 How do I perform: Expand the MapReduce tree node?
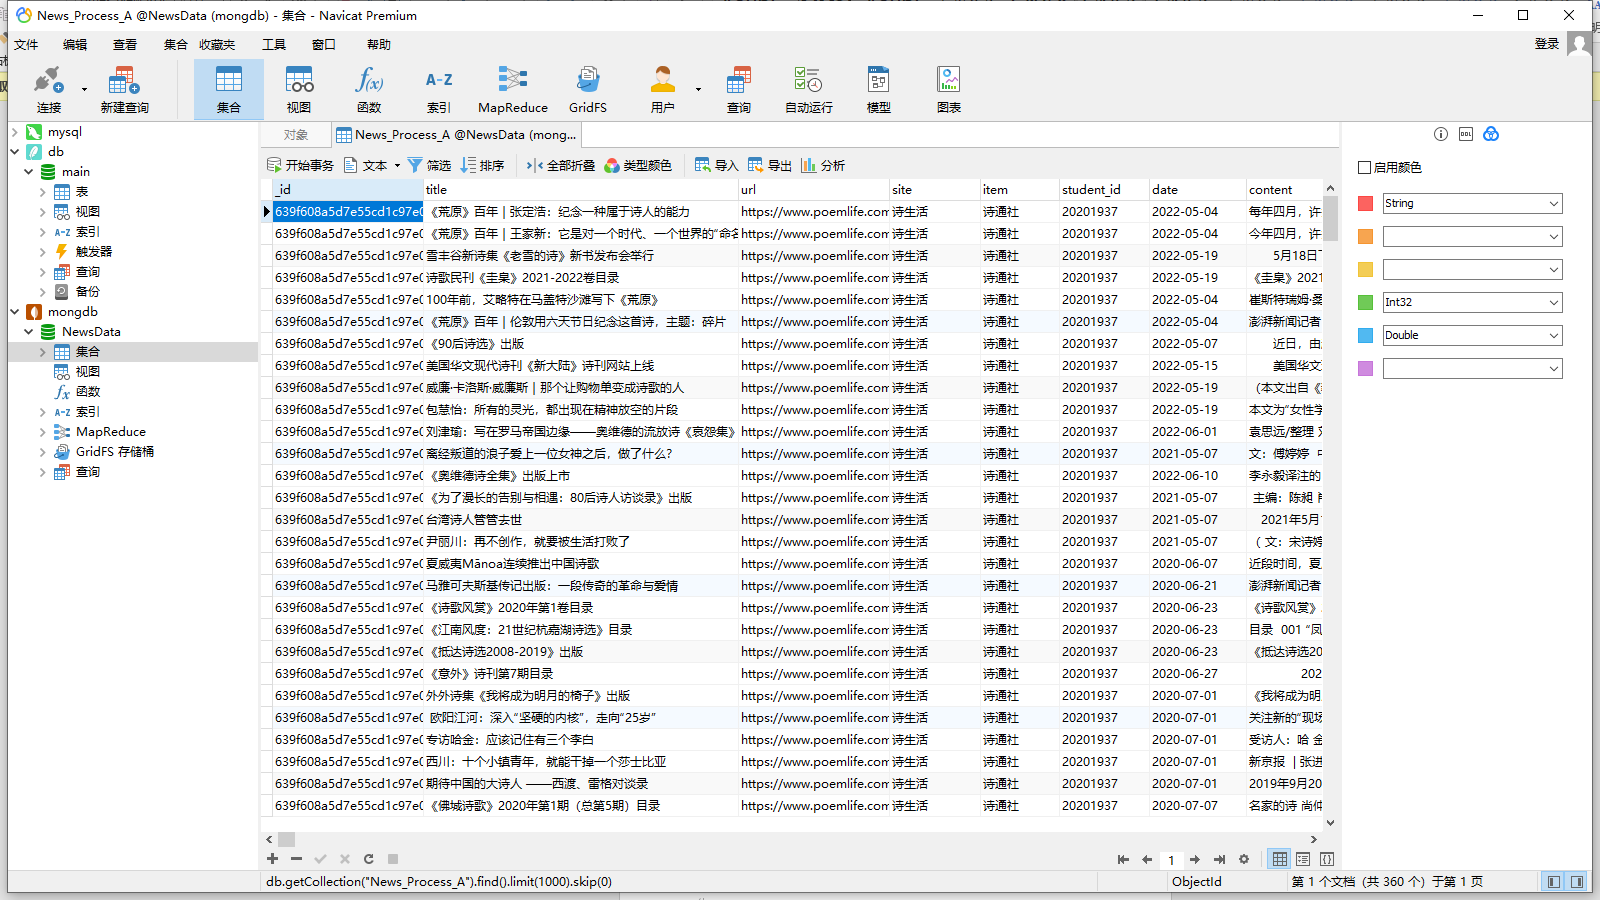click(43, 432)
